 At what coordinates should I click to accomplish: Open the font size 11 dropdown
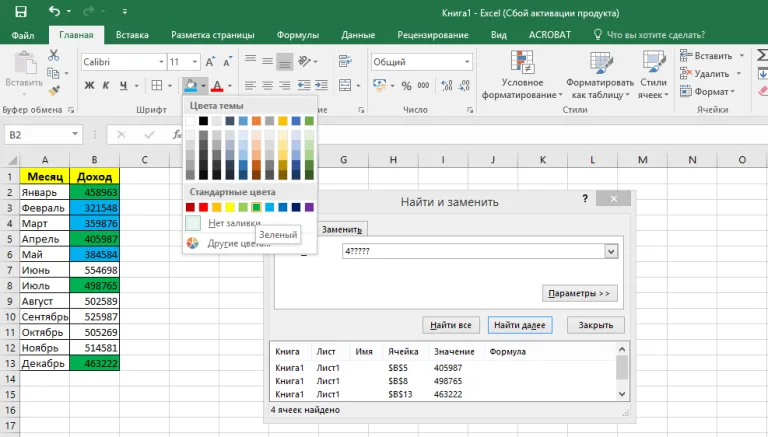[195, 62]
